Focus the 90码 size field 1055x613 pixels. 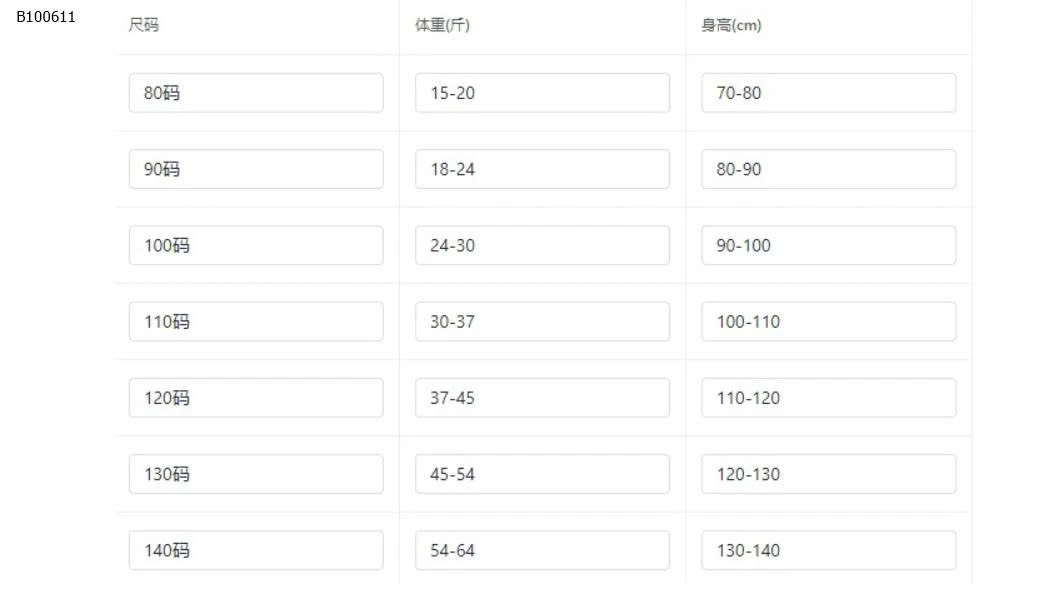coord(256,169)
